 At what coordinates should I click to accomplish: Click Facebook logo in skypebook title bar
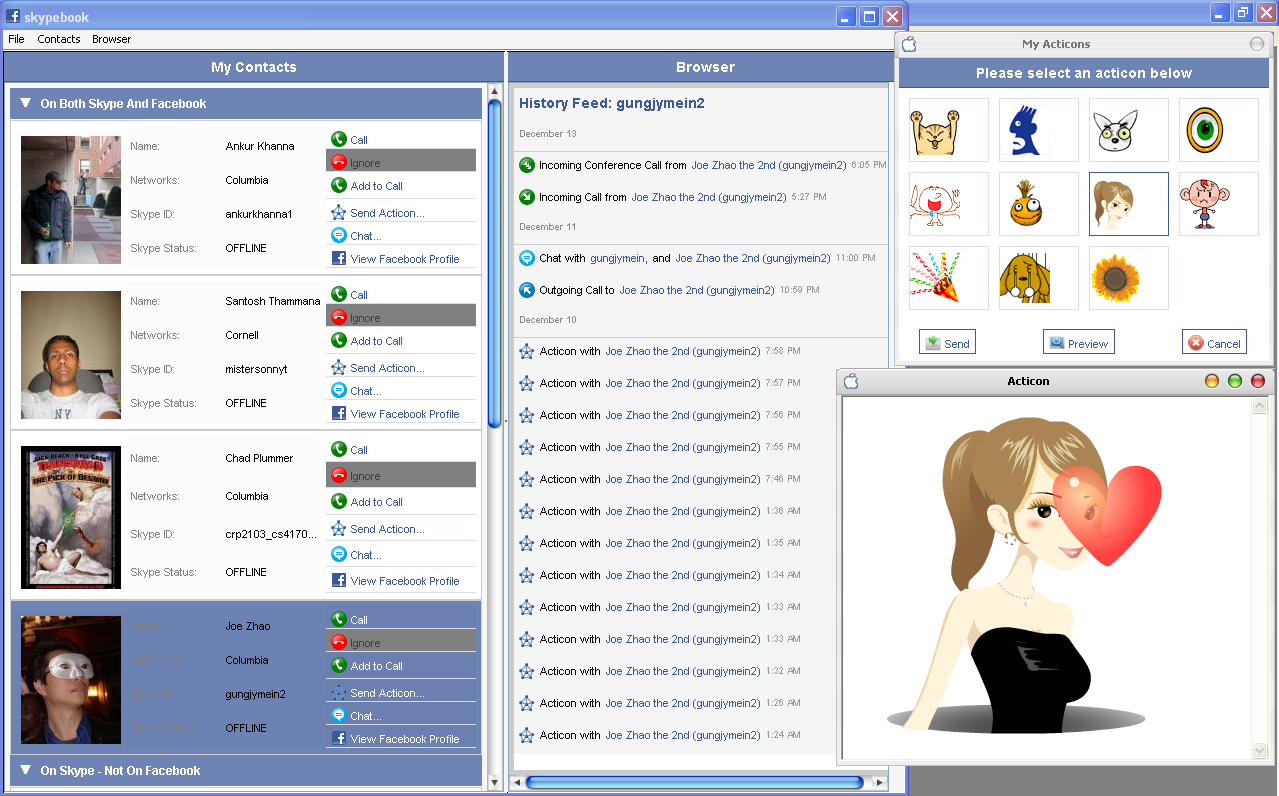(x=13, y=16)
